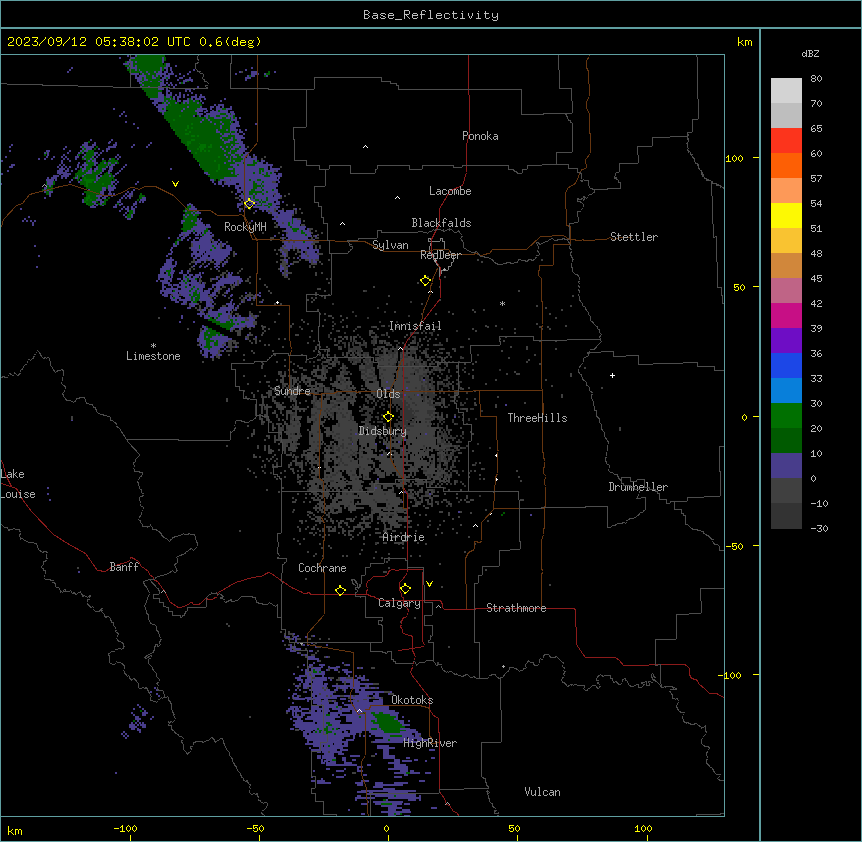The image size is (862, 842).
Task: Click the Didsbury town label
Action: coord(383,431)
